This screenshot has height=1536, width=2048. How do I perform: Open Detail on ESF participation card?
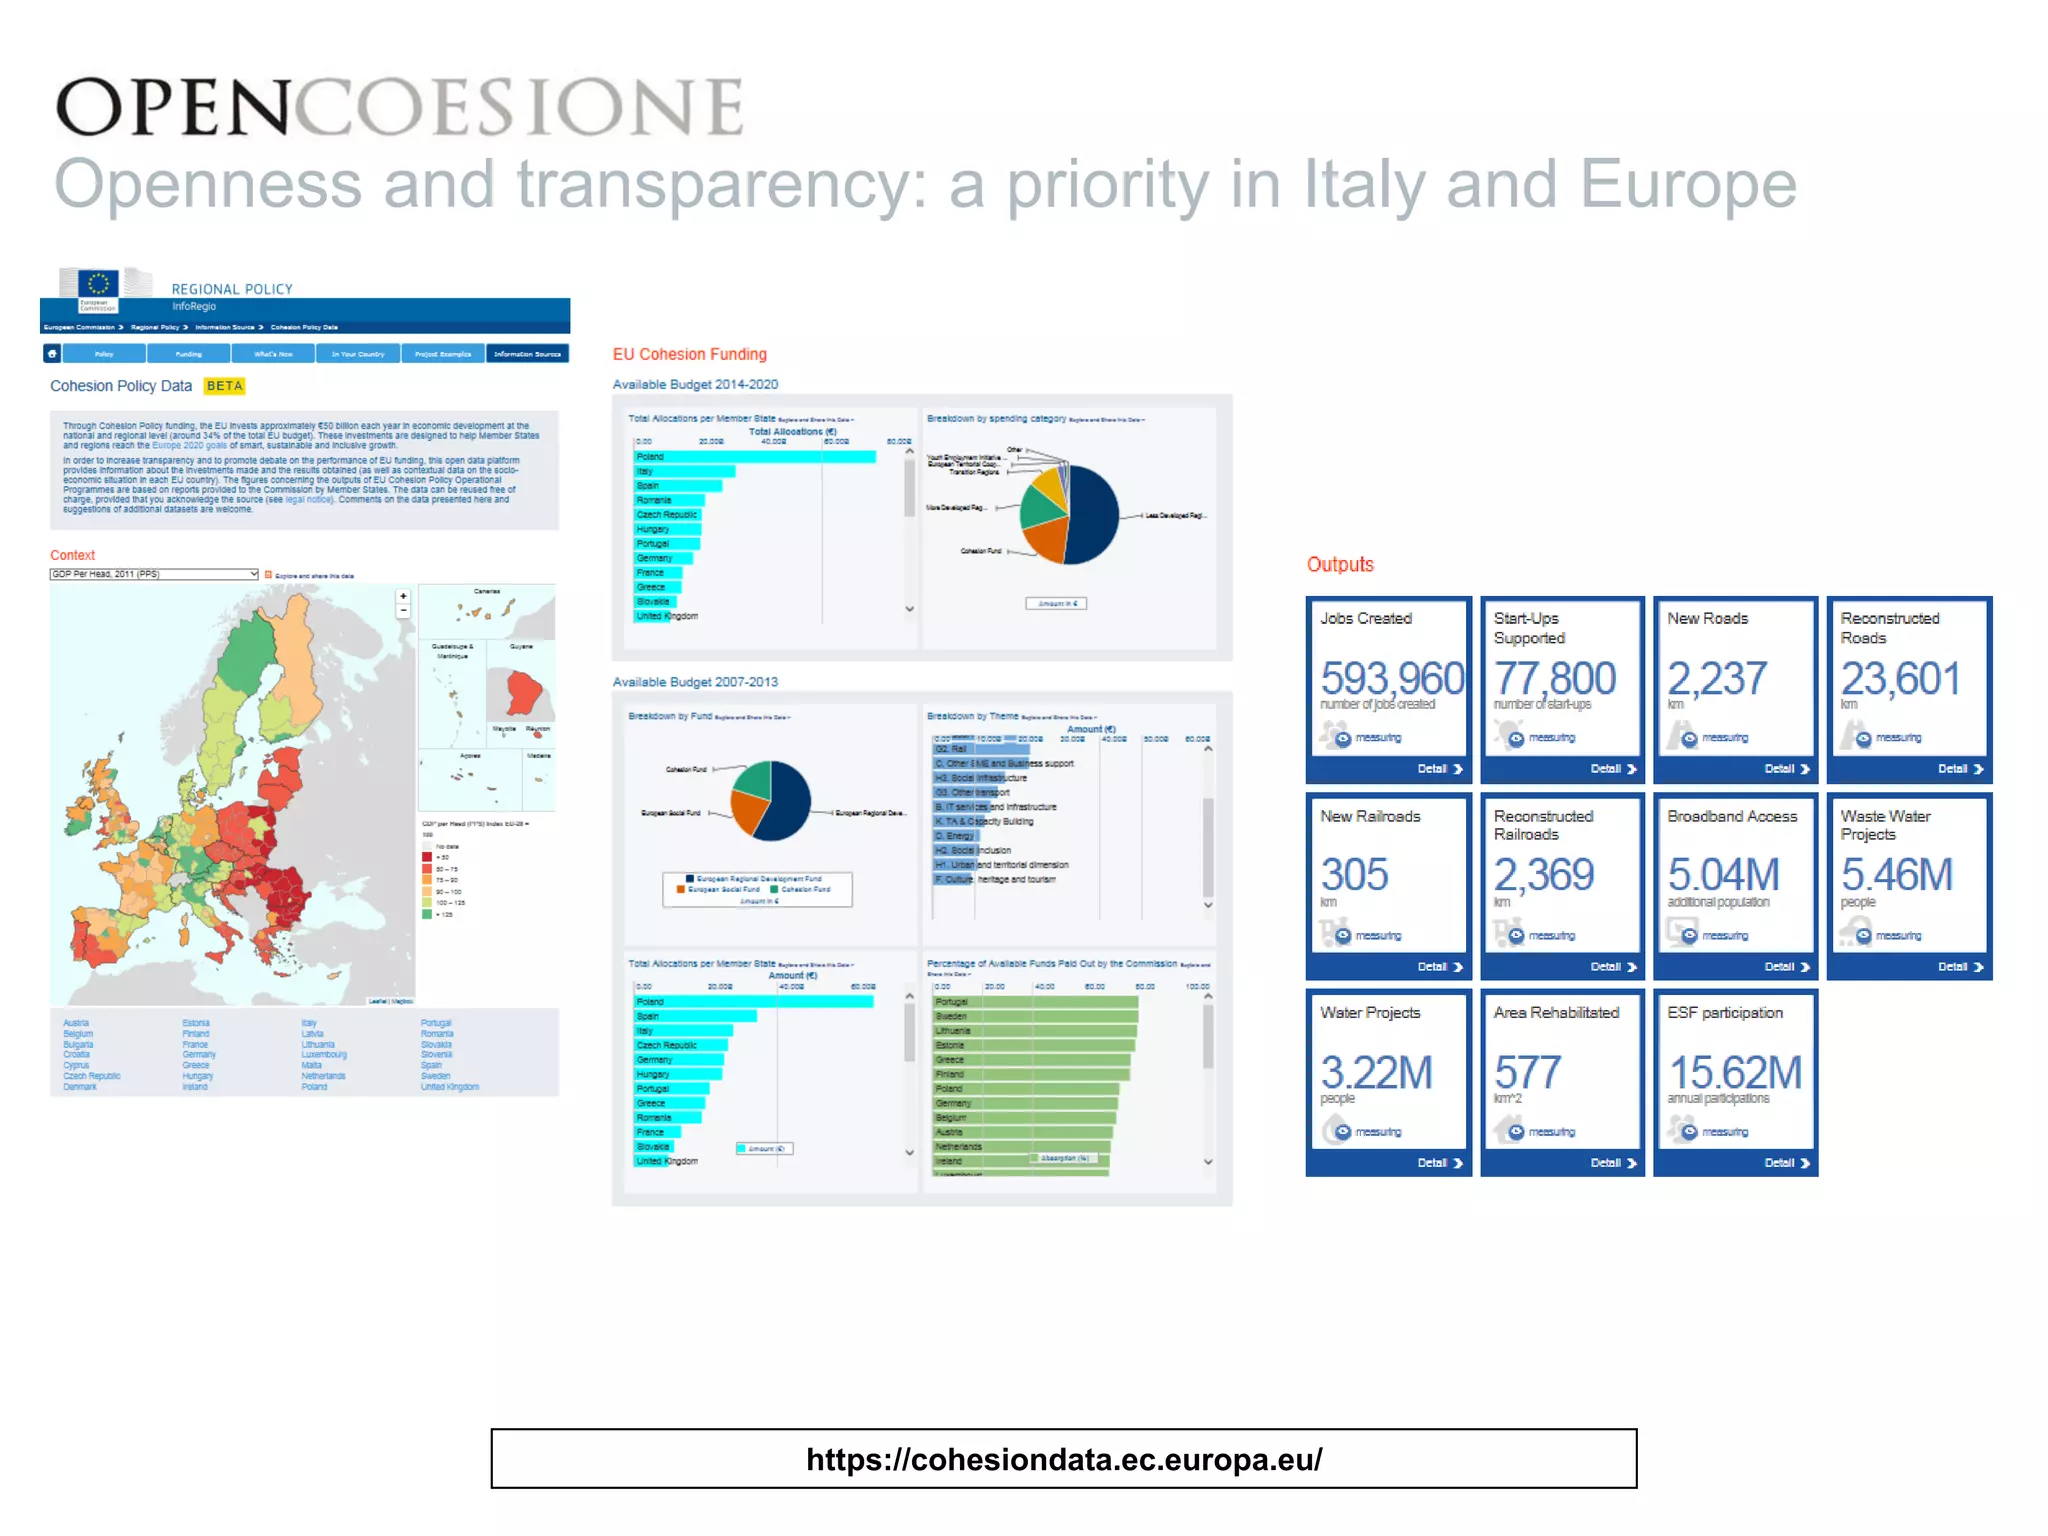coord(1787,1163)
